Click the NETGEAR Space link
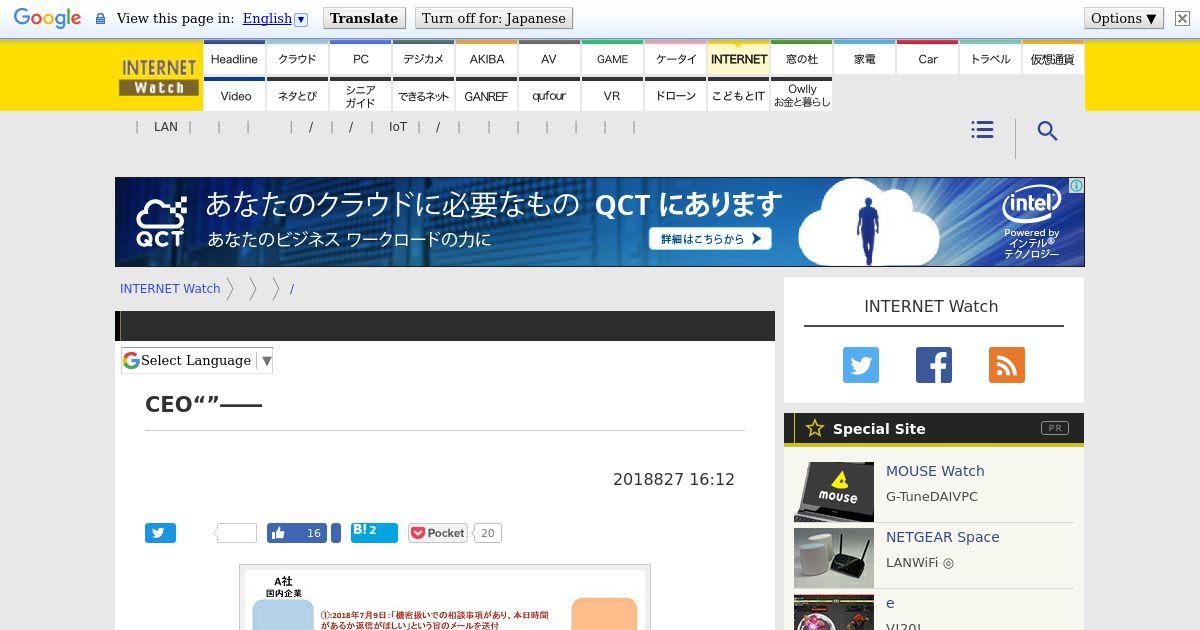This screenshot has width=1200, height=630. (x=943, y=537)
